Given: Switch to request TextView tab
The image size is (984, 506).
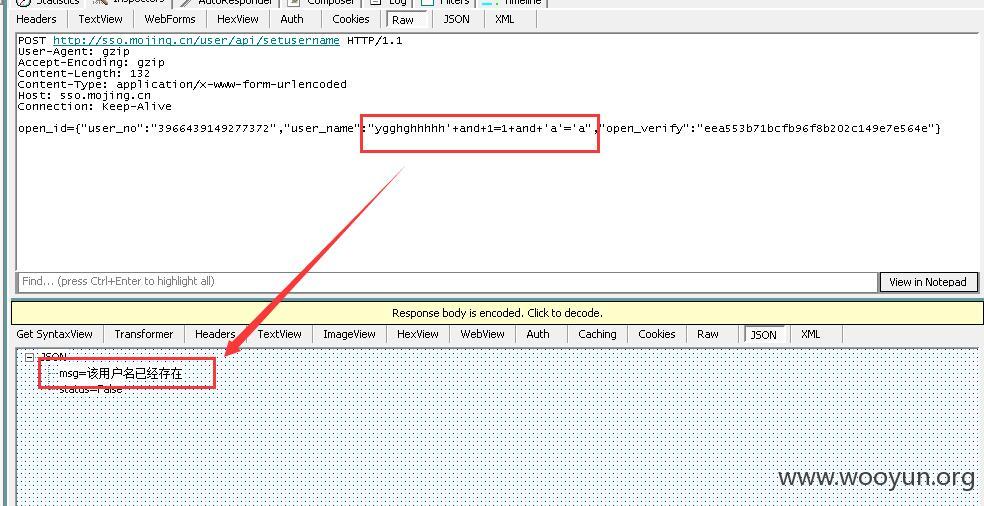Looking at the screenshot, I should point(100,19).
